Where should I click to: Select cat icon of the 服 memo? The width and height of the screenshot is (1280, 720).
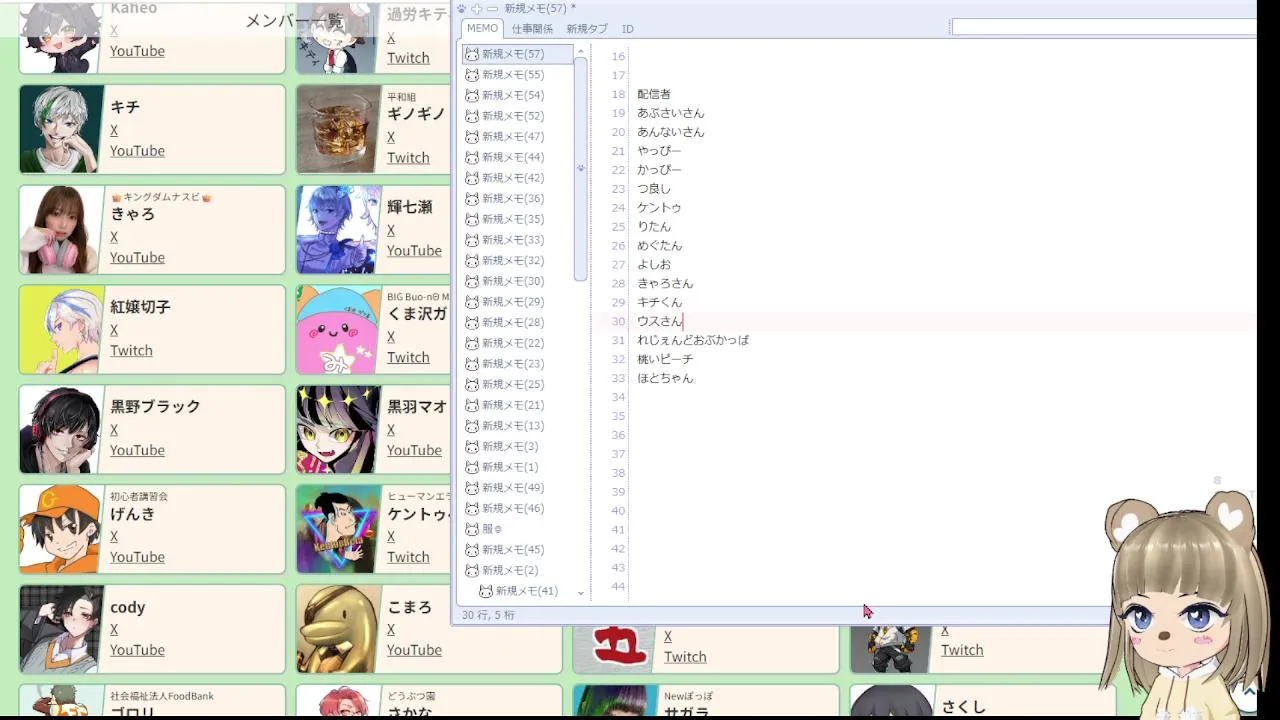(472, 529)
